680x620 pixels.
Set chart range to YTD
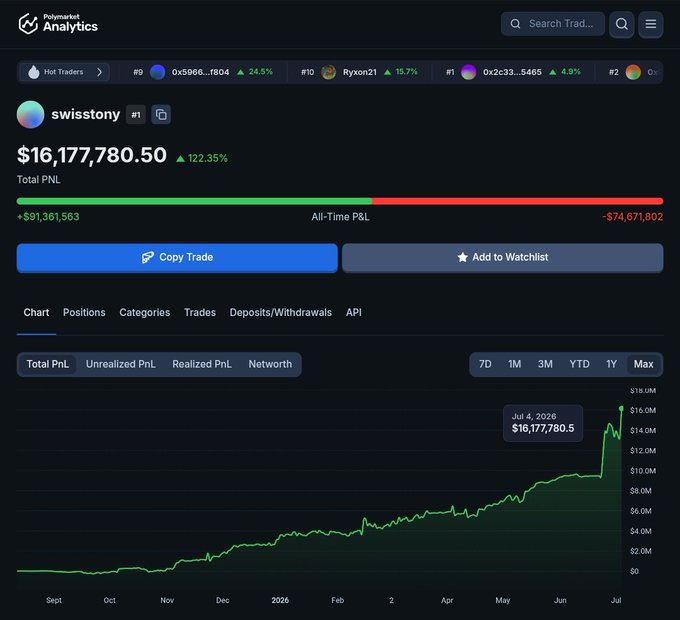tap(579, 364)
